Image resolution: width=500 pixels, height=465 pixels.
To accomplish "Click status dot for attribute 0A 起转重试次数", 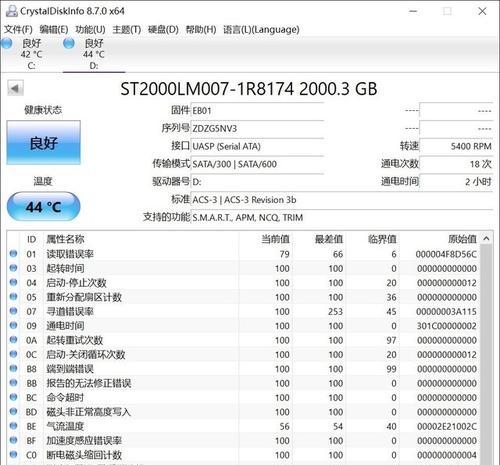I will [13, 340].
